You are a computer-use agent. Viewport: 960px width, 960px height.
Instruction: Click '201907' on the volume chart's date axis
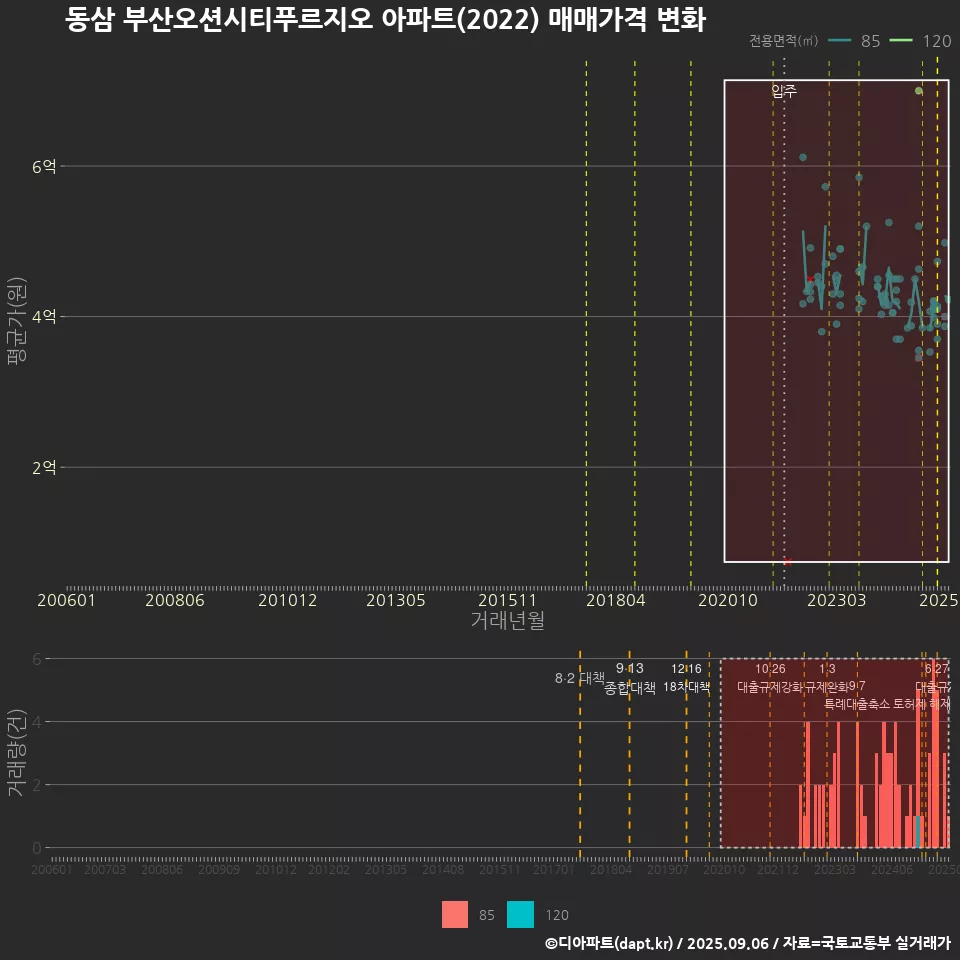[x=667, y=869]
